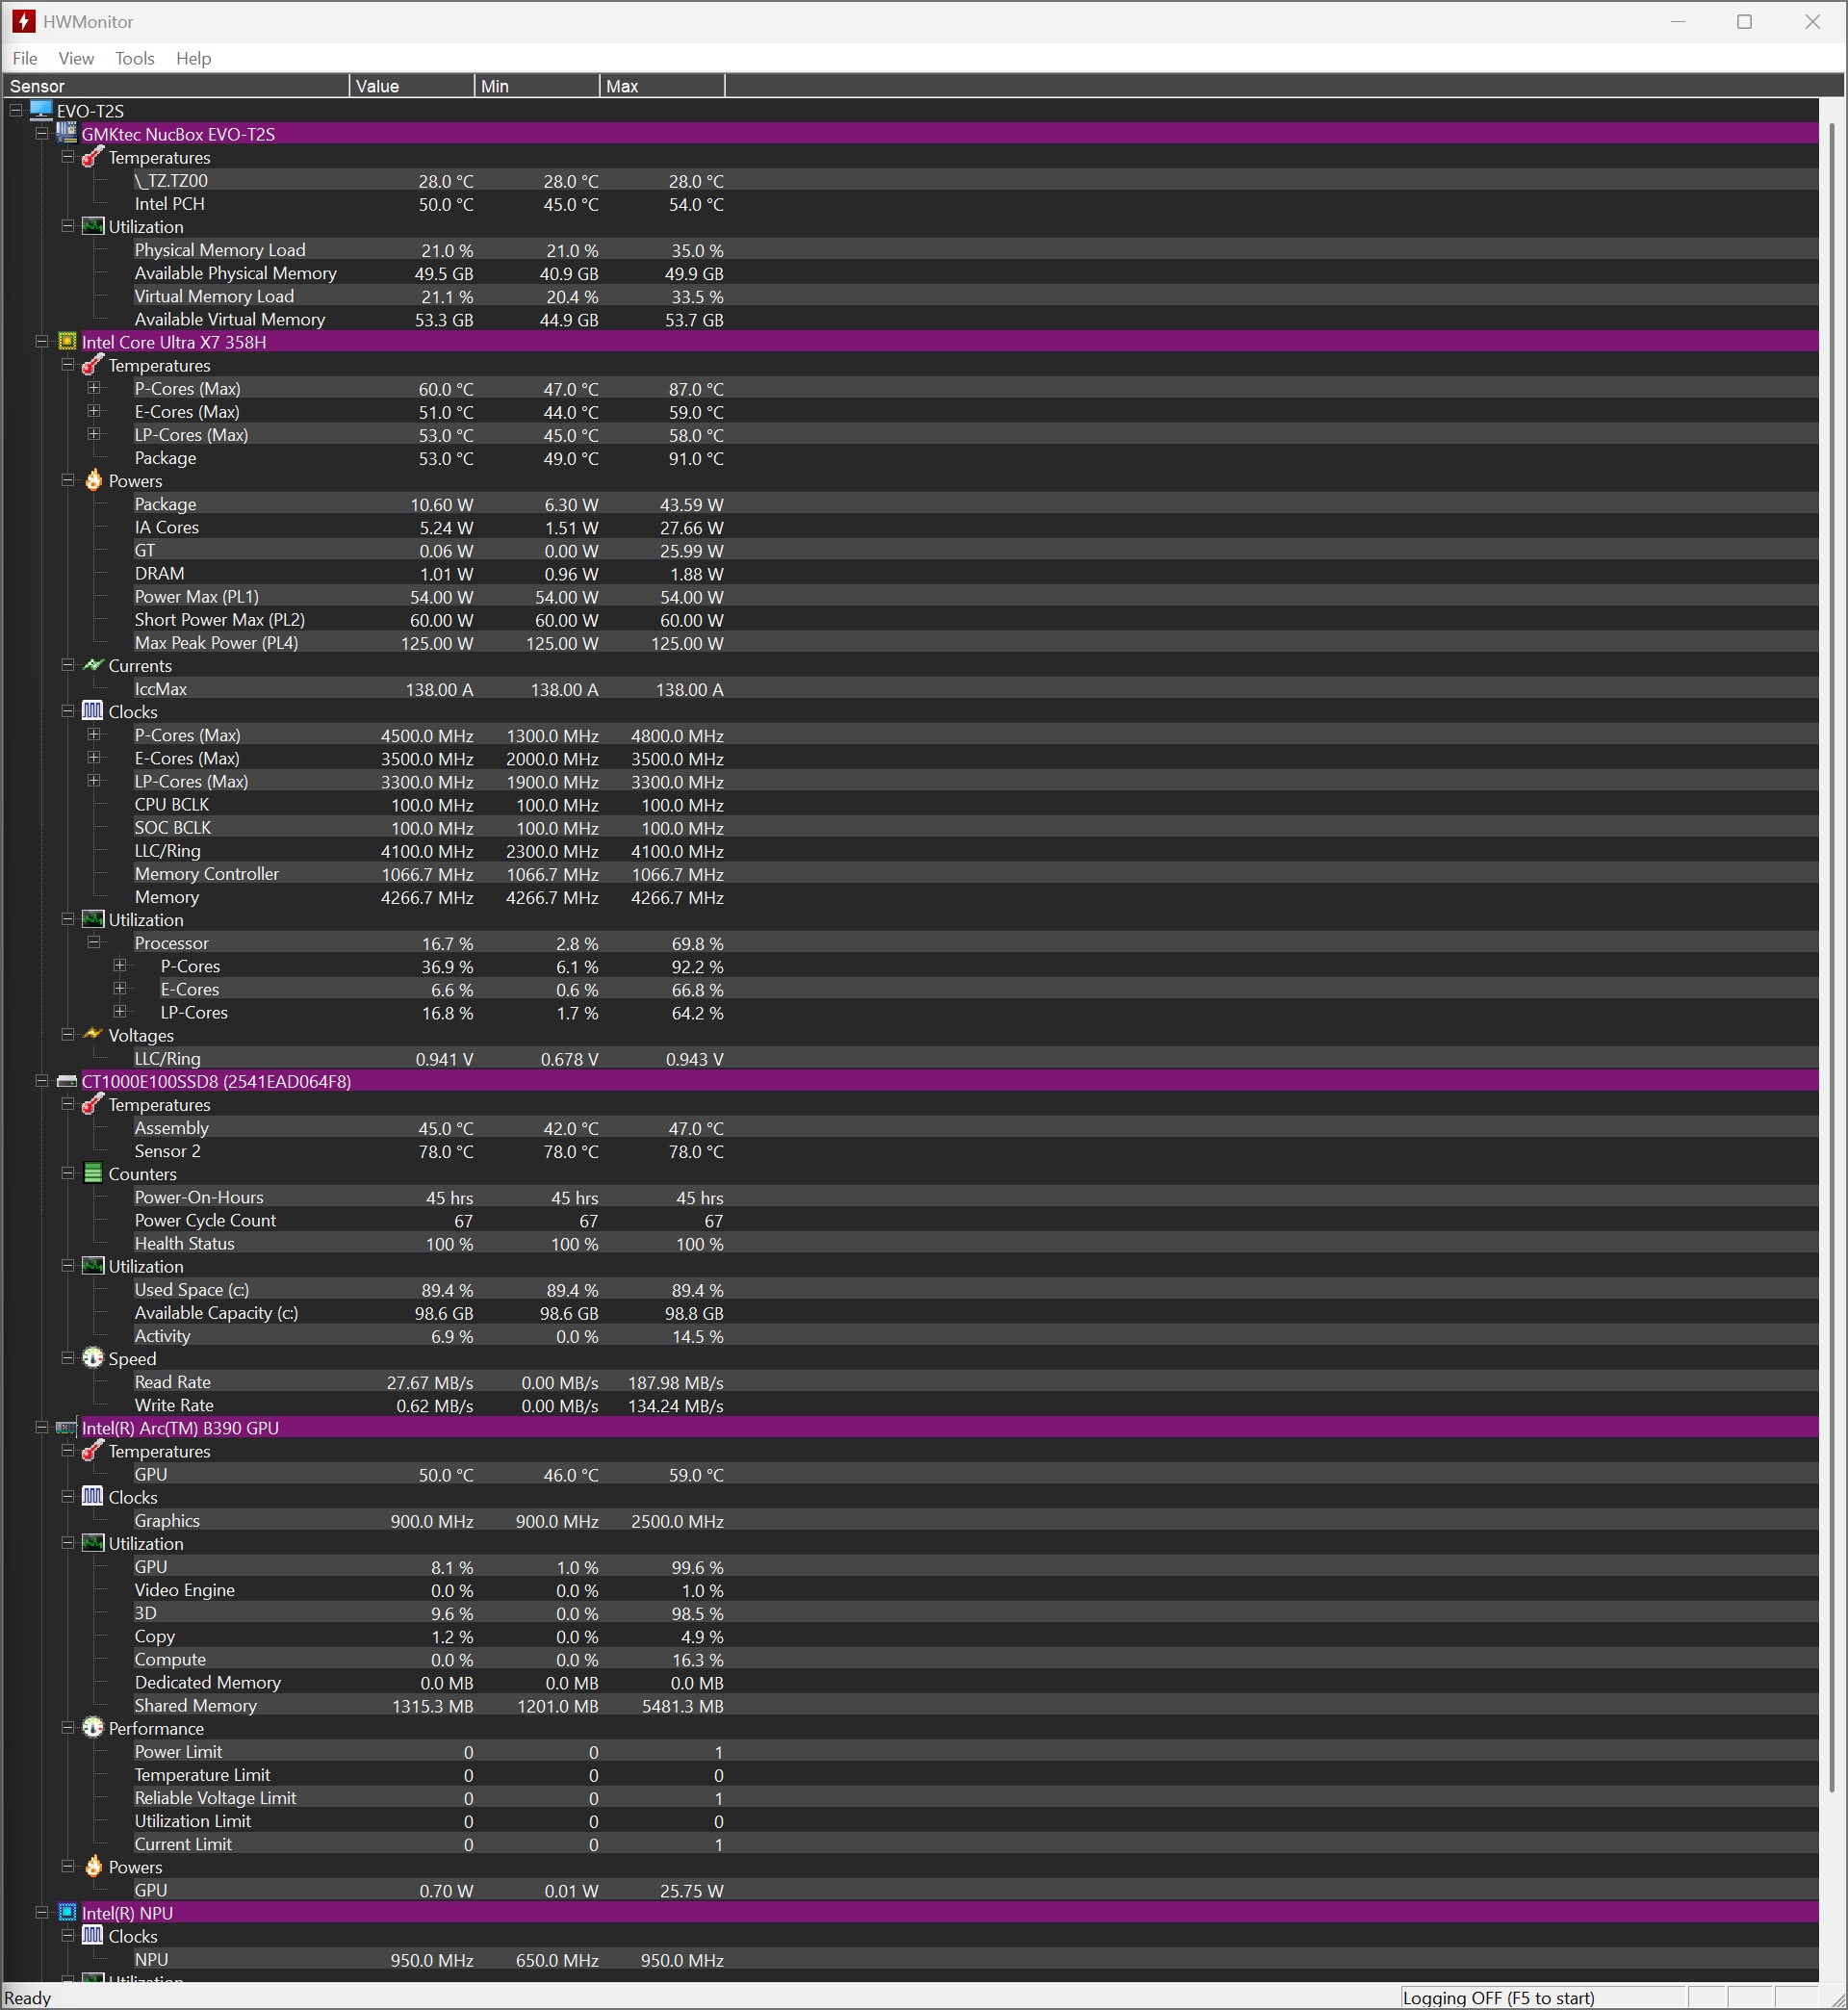Collapse the EVO-T2S root node
The width and height of the screenshot is (1848, 2010).
pyautogui.click(x=16, y=110)
